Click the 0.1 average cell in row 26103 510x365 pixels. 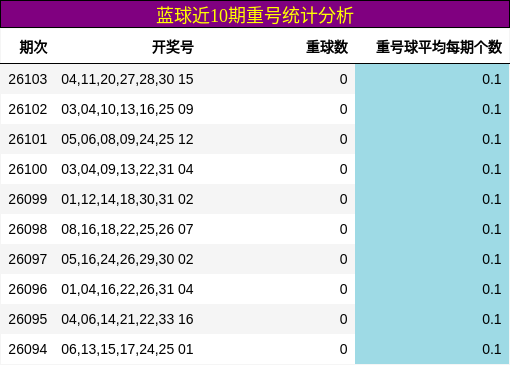[432, 79]
